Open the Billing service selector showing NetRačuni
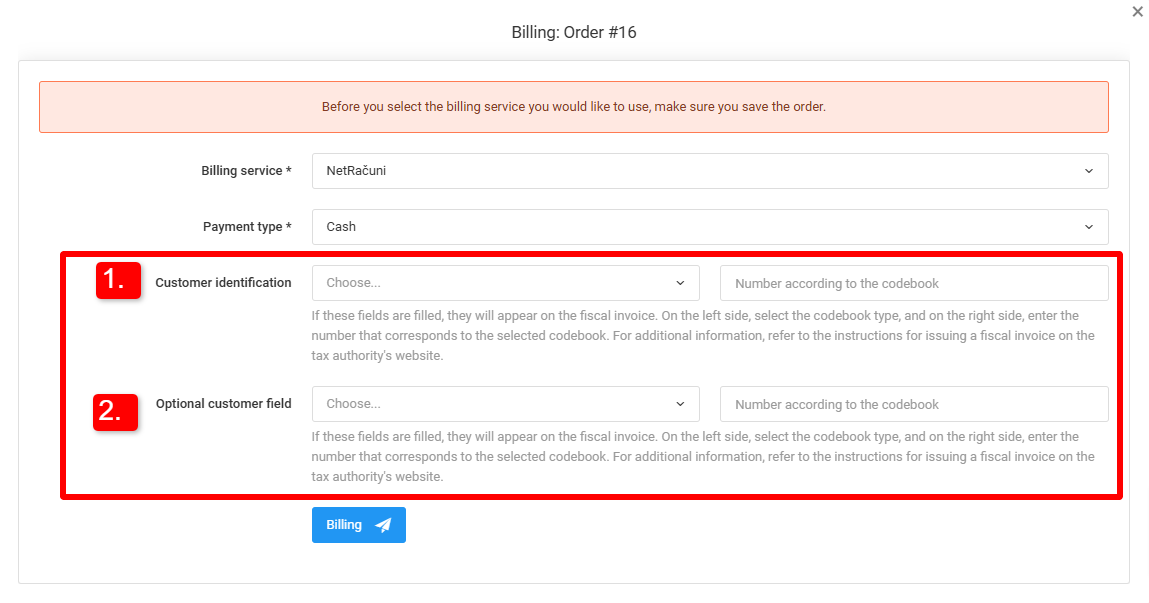Viewport: 1149px width, 603px height. coord(700,170)
